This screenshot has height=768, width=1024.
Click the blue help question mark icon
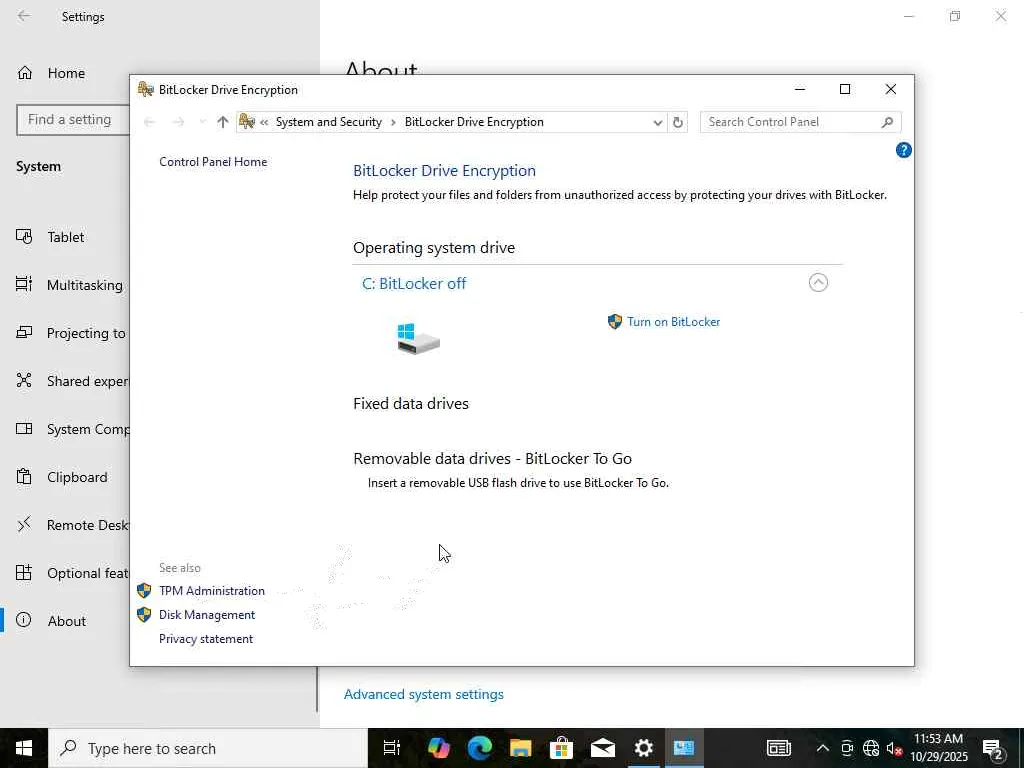click(x=903, y=150)
